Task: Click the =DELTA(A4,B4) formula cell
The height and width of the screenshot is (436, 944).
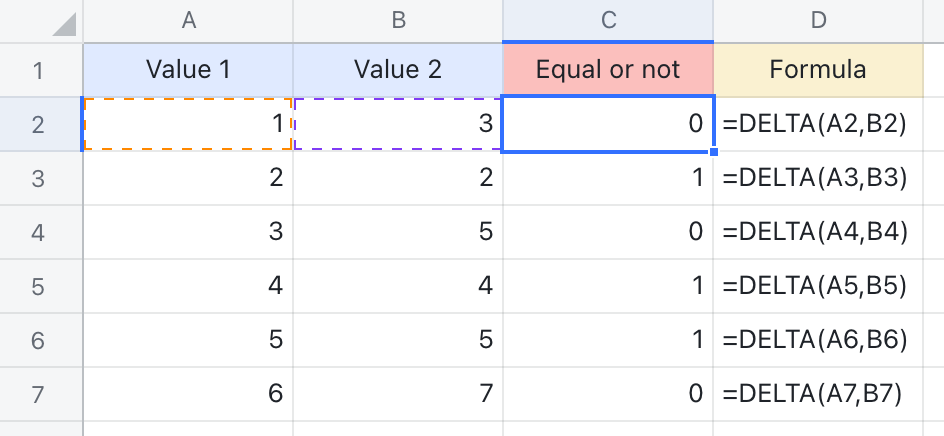Action: click(x=818, y=232)
